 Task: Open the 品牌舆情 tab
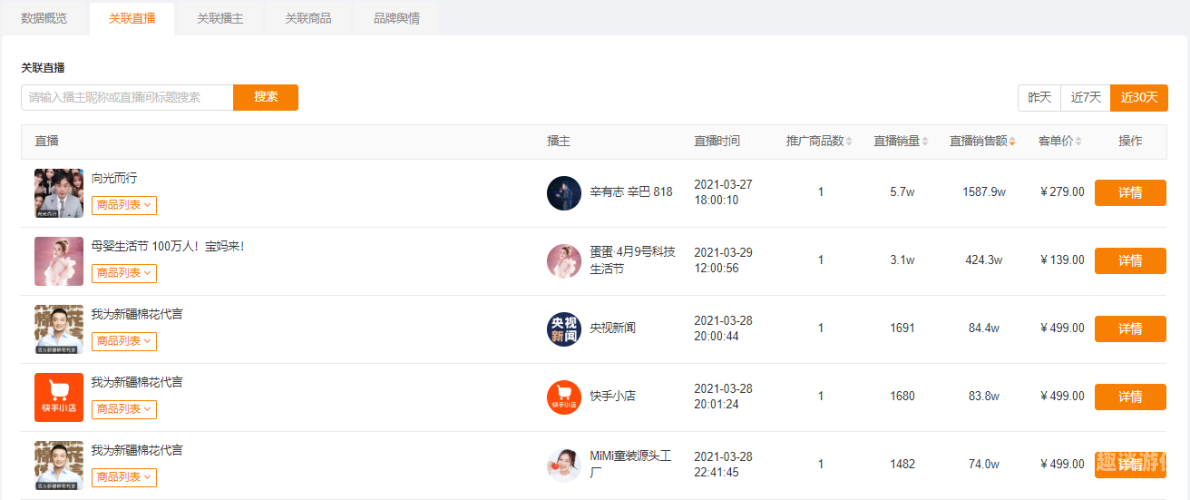click(x=396, y=19)
